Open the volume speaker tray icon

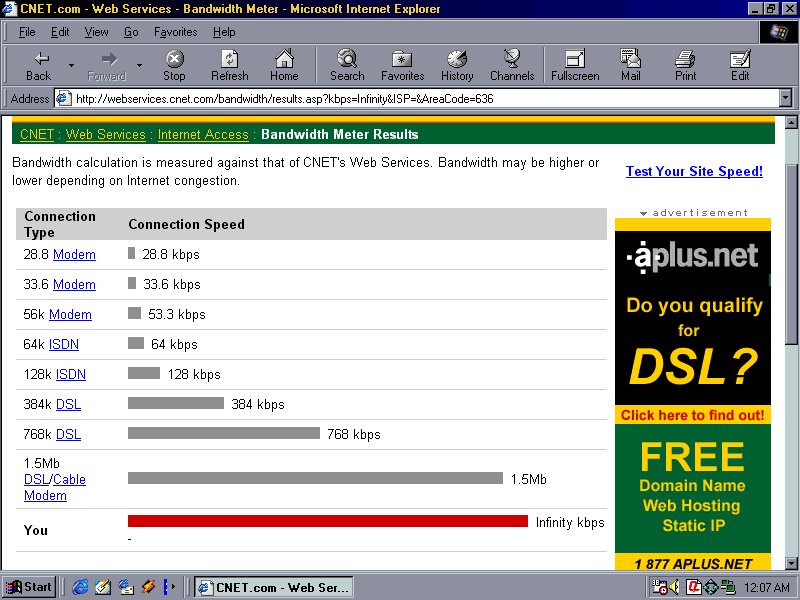point(674,587)
